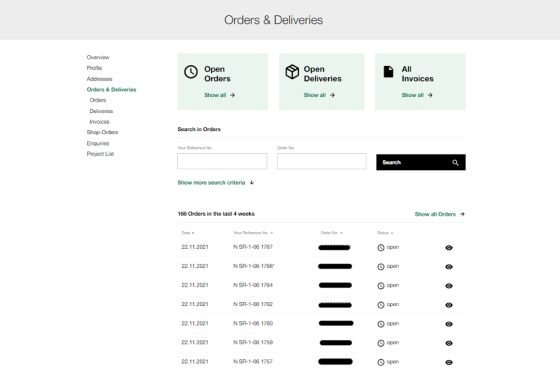
Task: Open Enquiries in the sidebar
Action: (x=98, y=143)
